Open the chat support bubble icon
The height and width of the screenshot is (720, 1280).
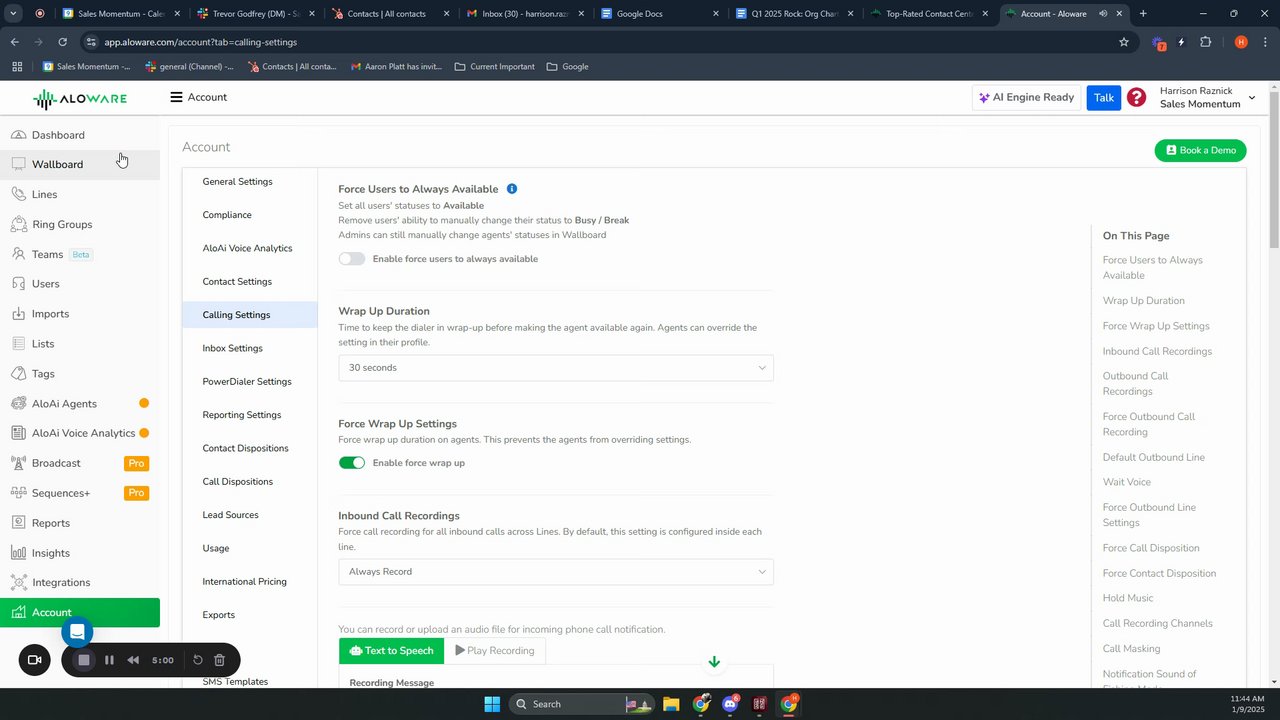pyautogui.click(x=77, y=632)
